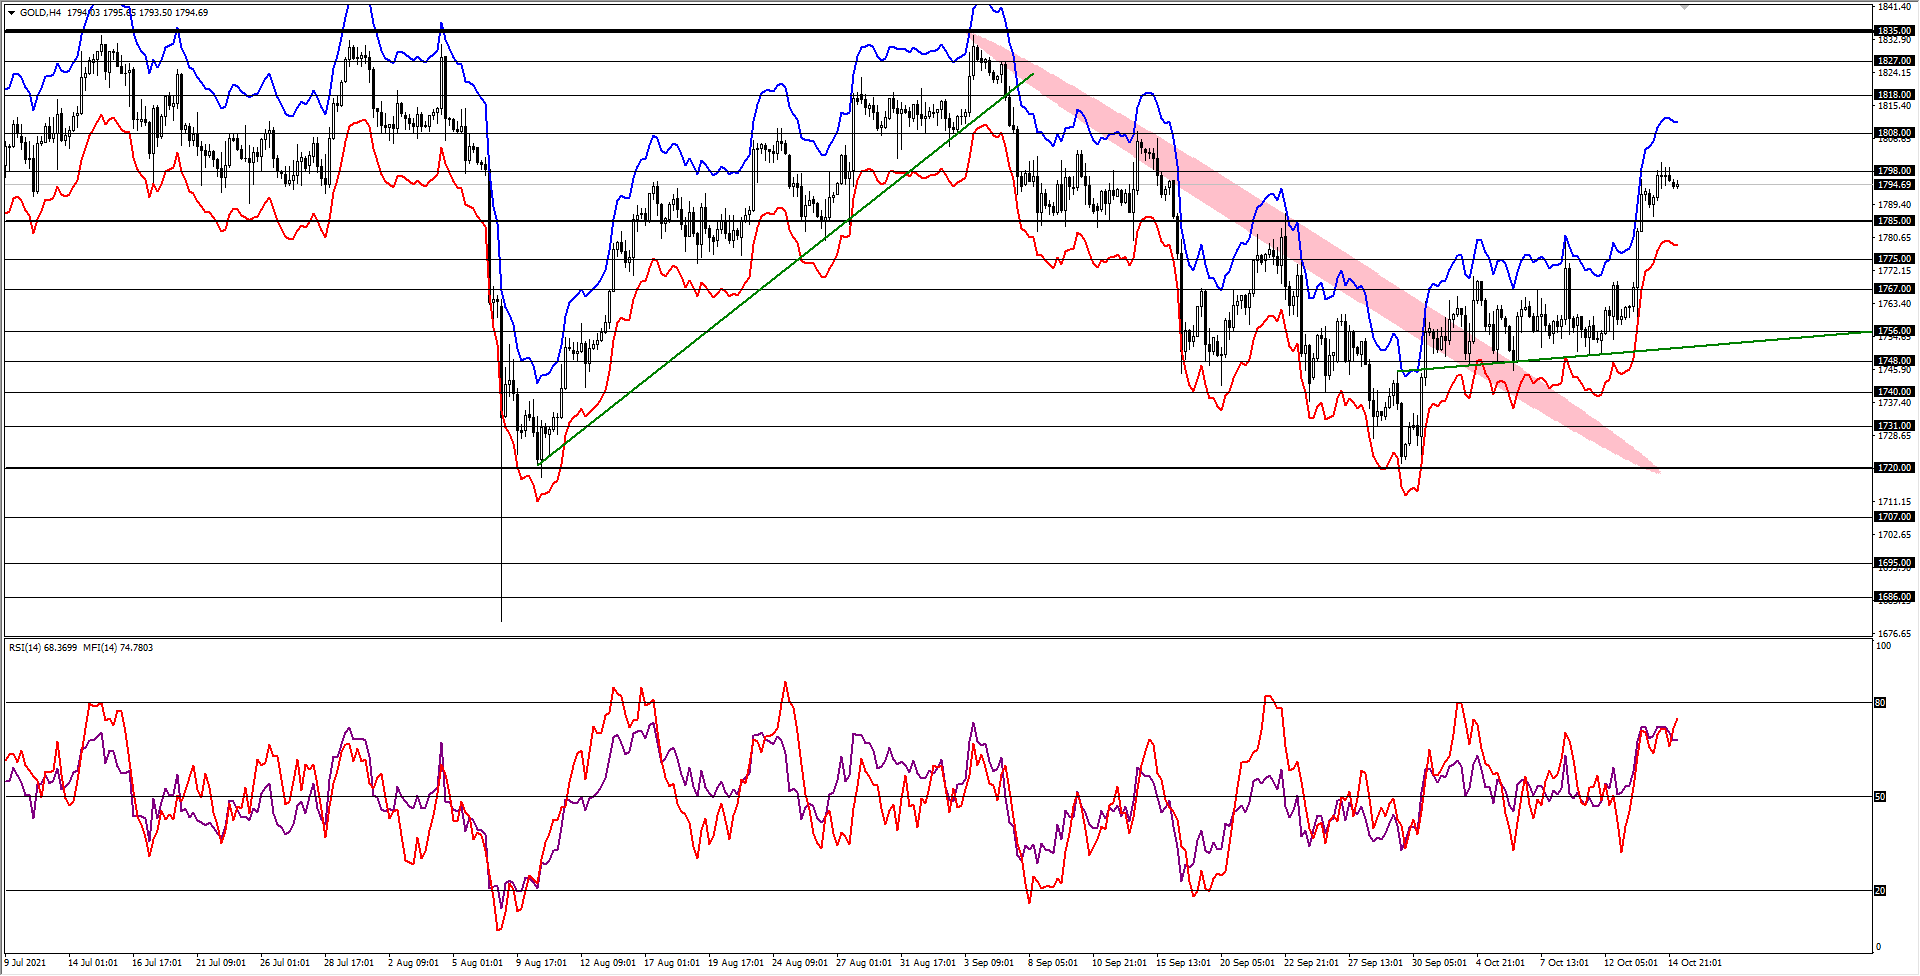The width and height of the screenshot is (1920, 976).
Task: Select the 1740.00 price level label
Action: tap(1894, 392)
